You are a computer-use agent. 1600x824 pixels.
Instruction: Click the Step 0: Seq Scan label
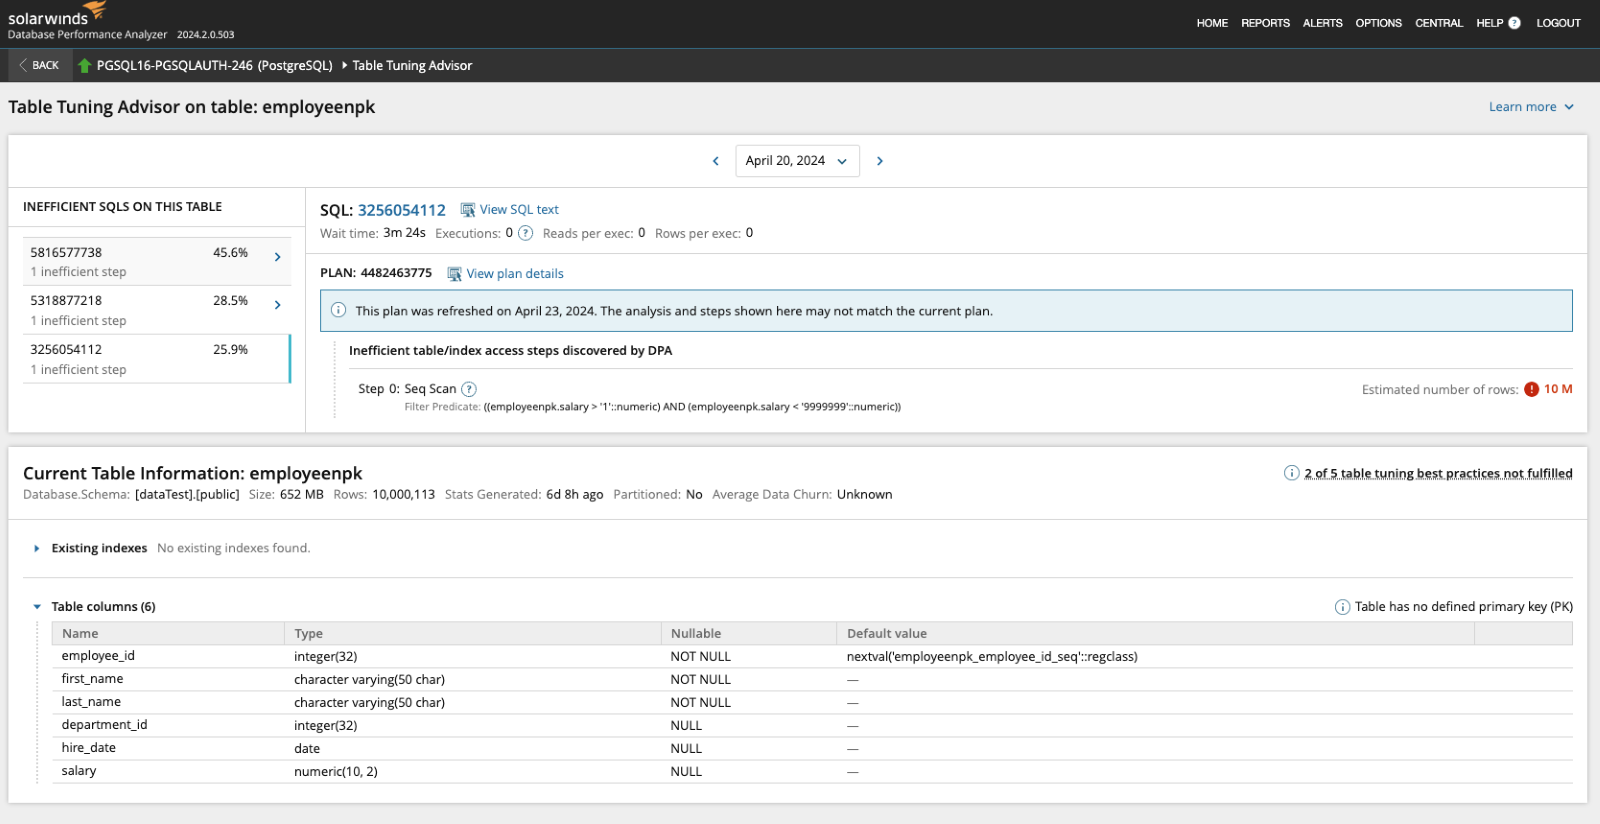[407, 389]
